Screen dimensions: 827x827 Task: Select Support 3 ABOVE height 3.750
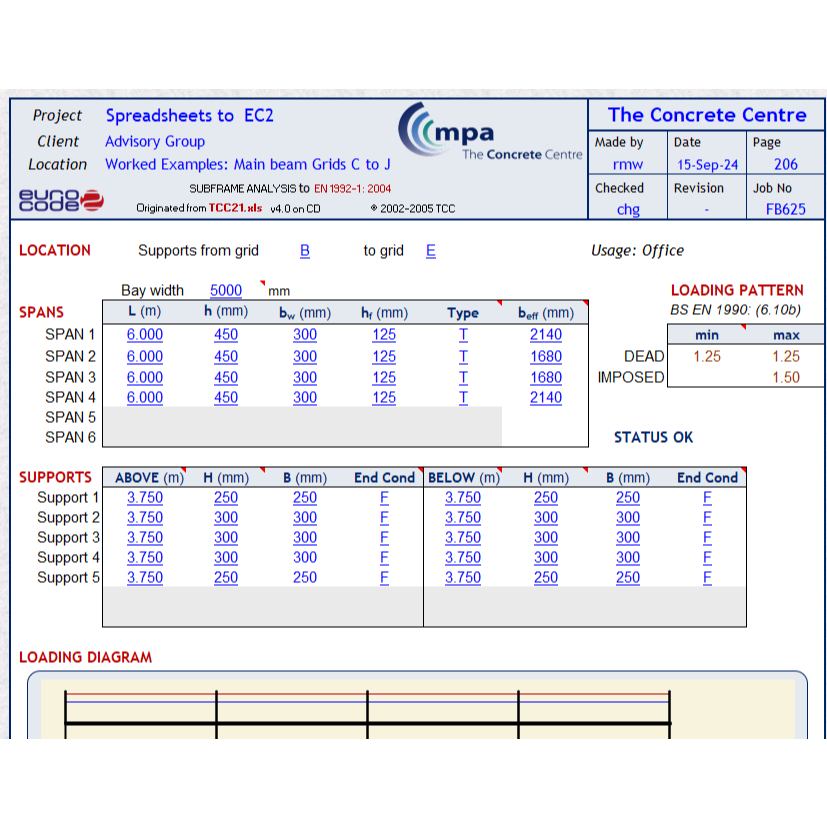(144, 537)
